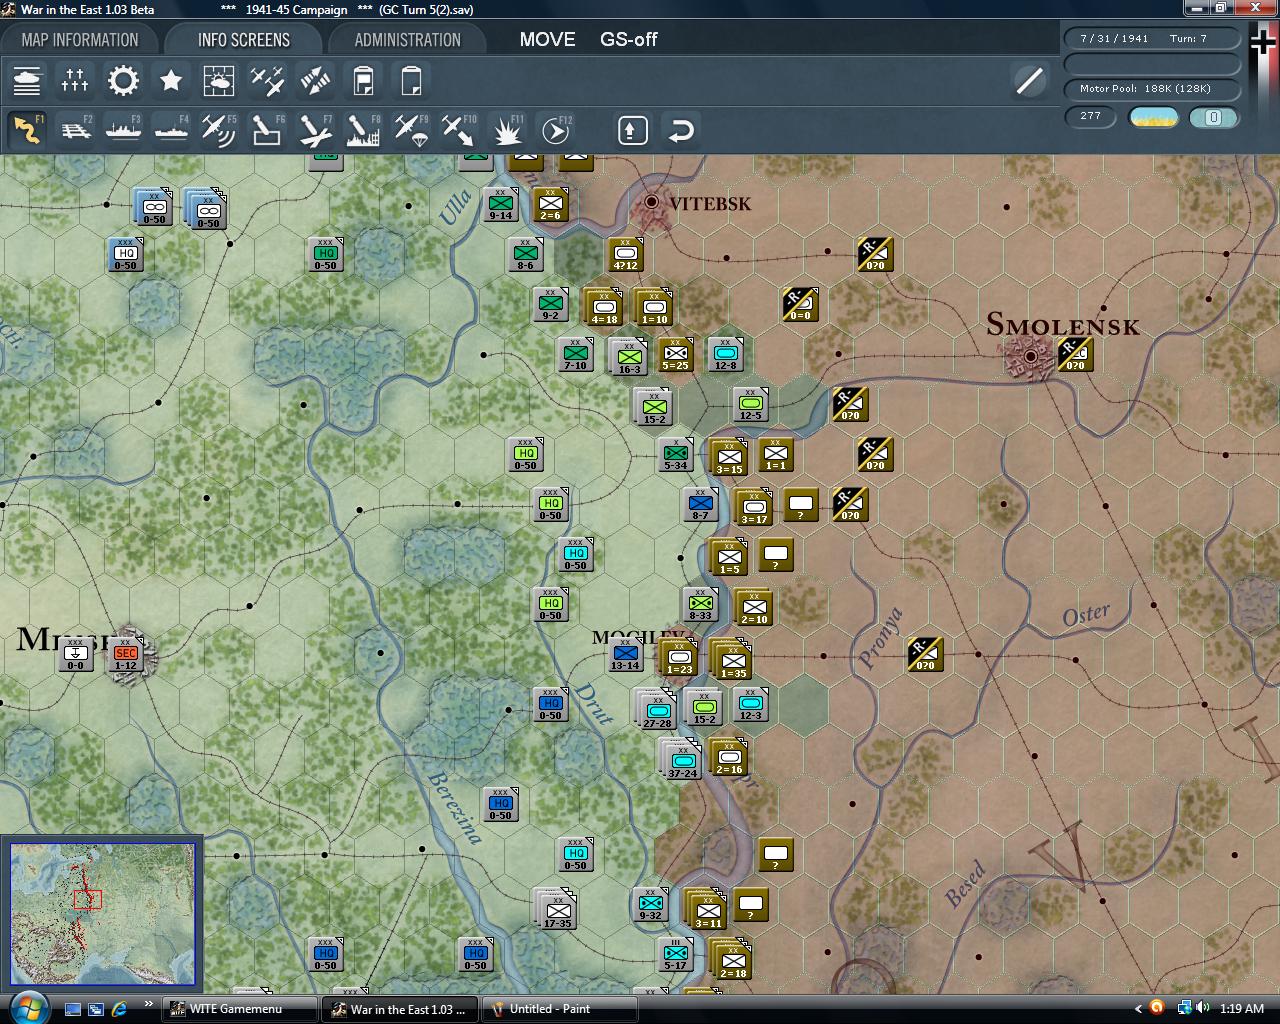This screenshot has height=1024, width=1280.
Task: Select the 17-35 infantry stack
Action: [557, 909]
